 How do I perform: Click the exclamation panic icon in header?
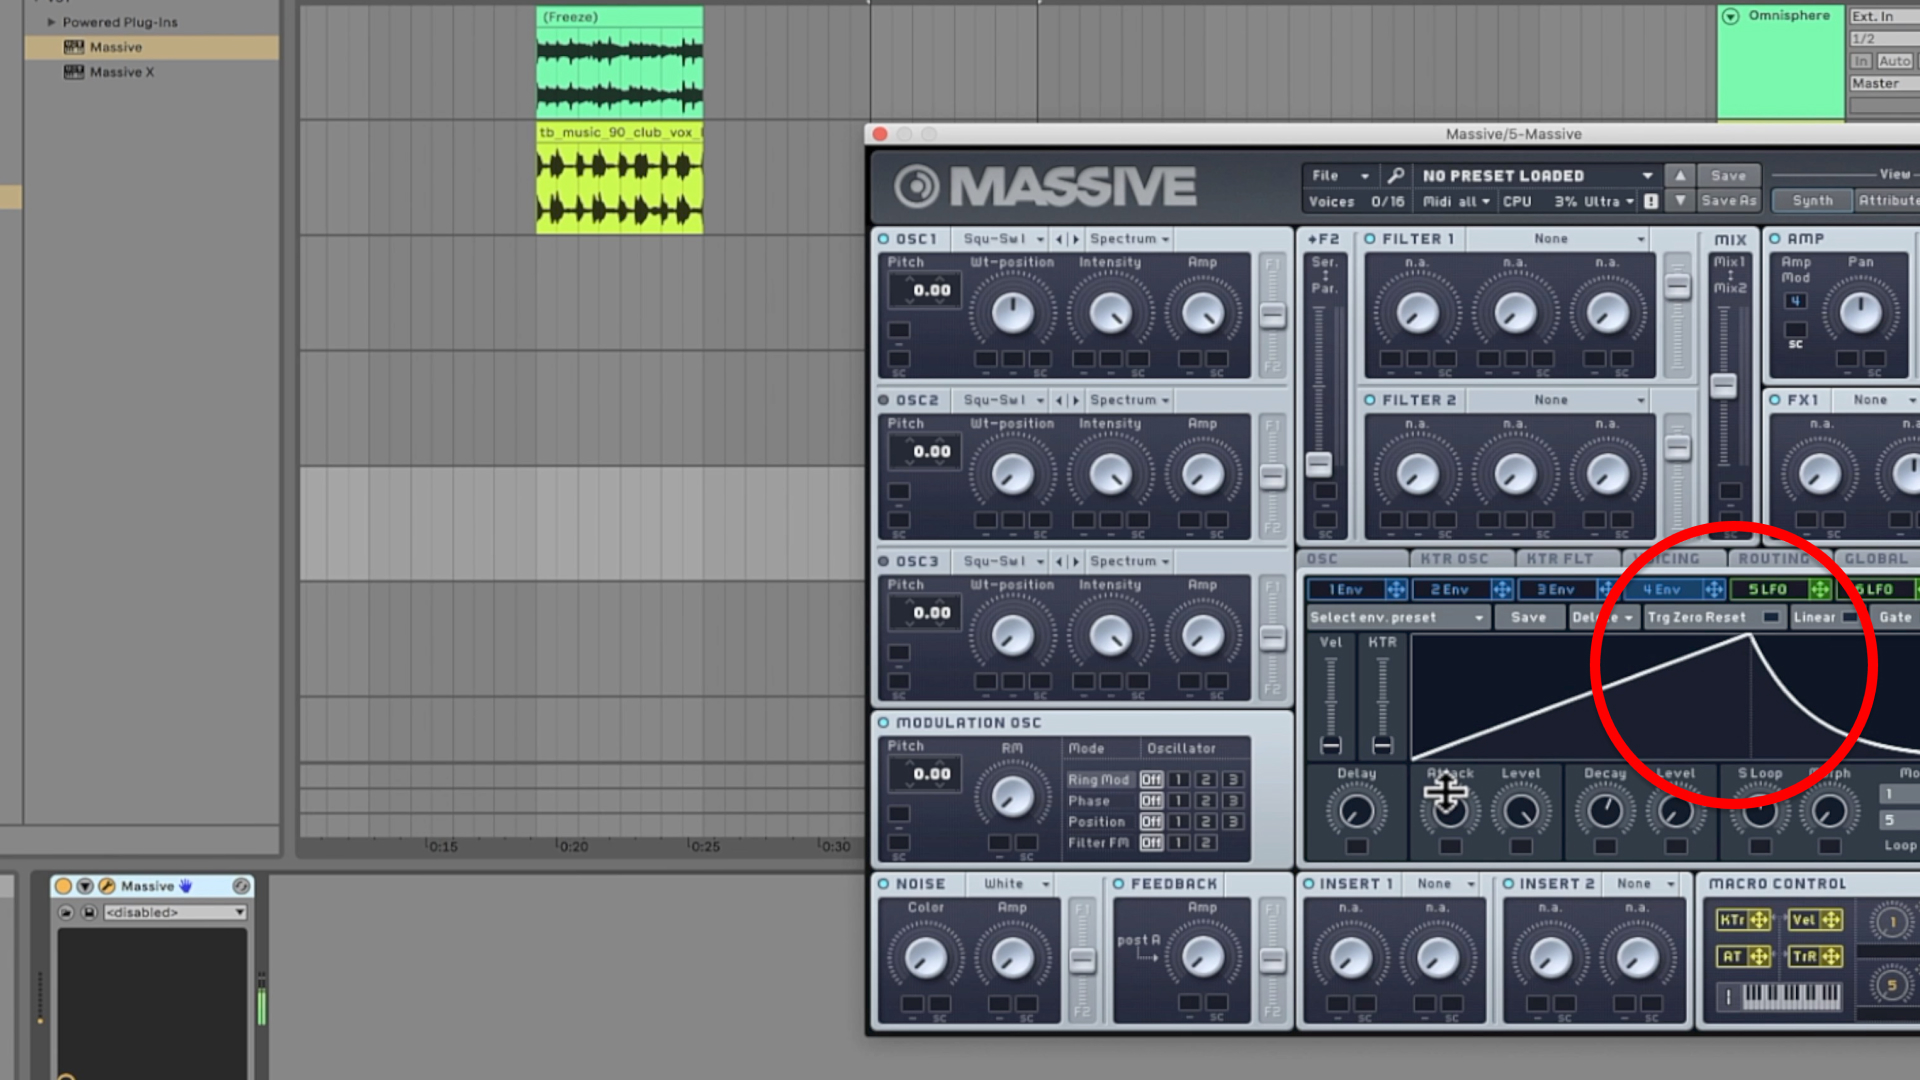(x=1651, y=201)
